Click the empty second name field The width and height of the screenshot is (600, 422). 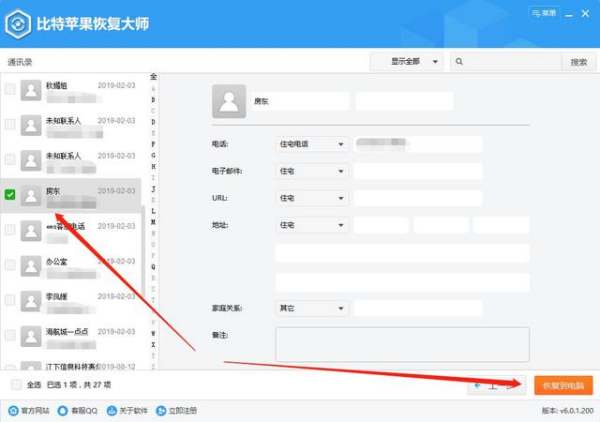(404, 101)
